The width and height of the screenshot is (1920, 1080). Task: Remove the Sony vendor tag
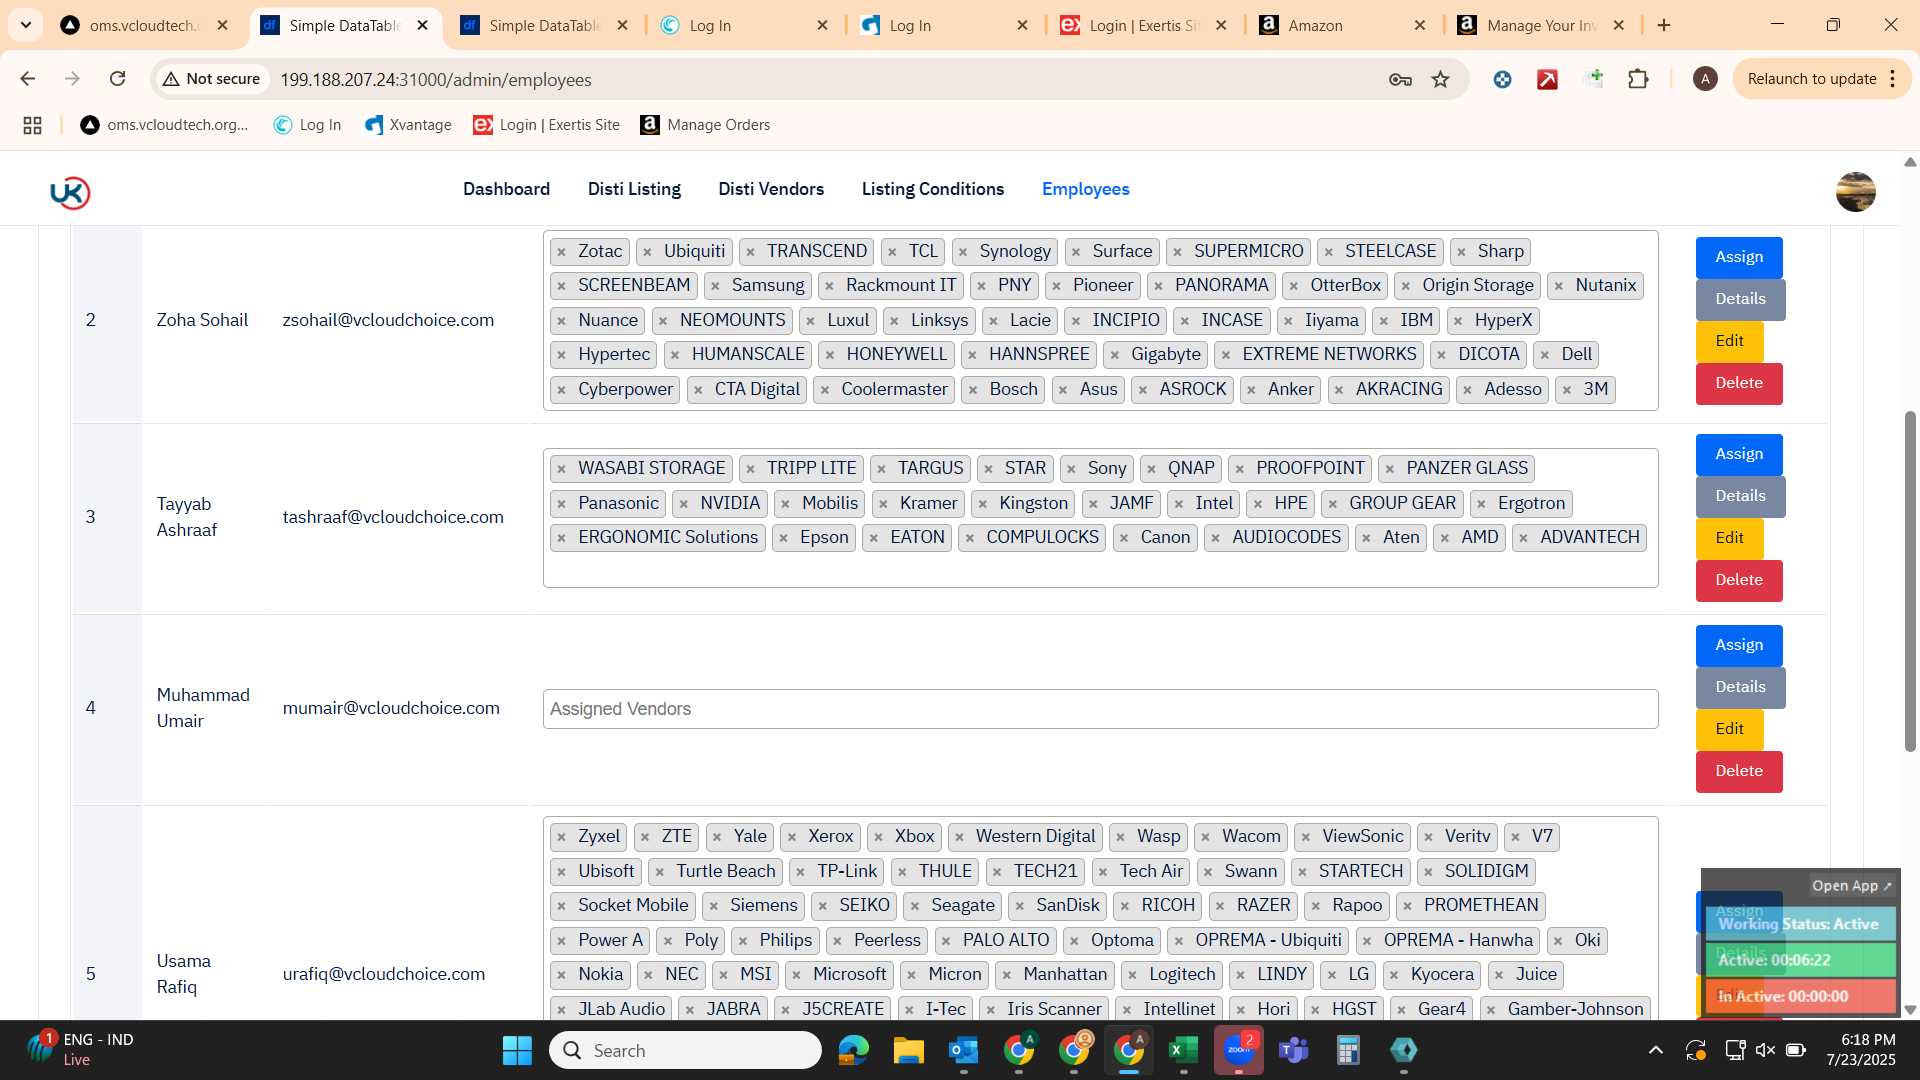(1071, 469)
